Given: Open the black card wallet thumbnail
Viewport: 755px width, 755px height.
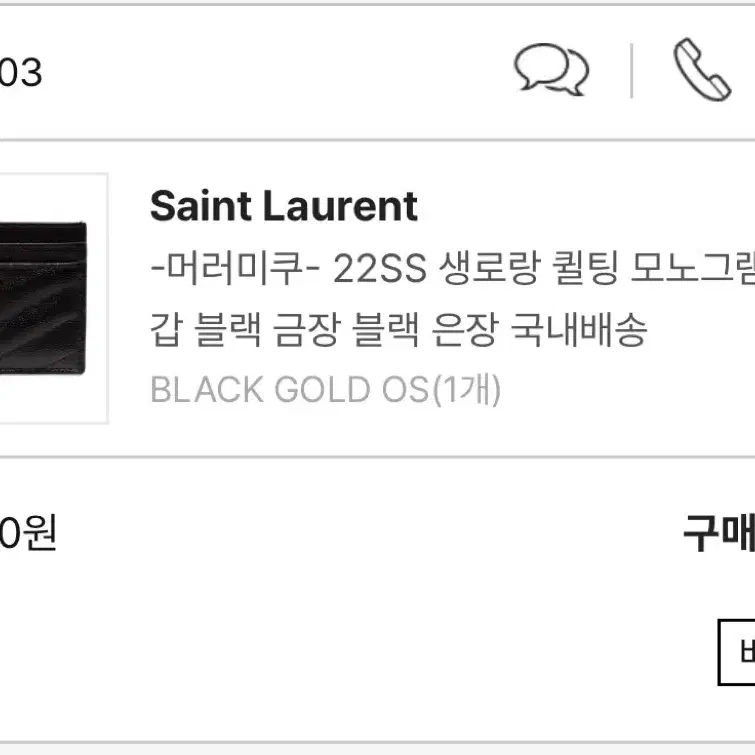Looking at the screenshot, I should (53, 298).
